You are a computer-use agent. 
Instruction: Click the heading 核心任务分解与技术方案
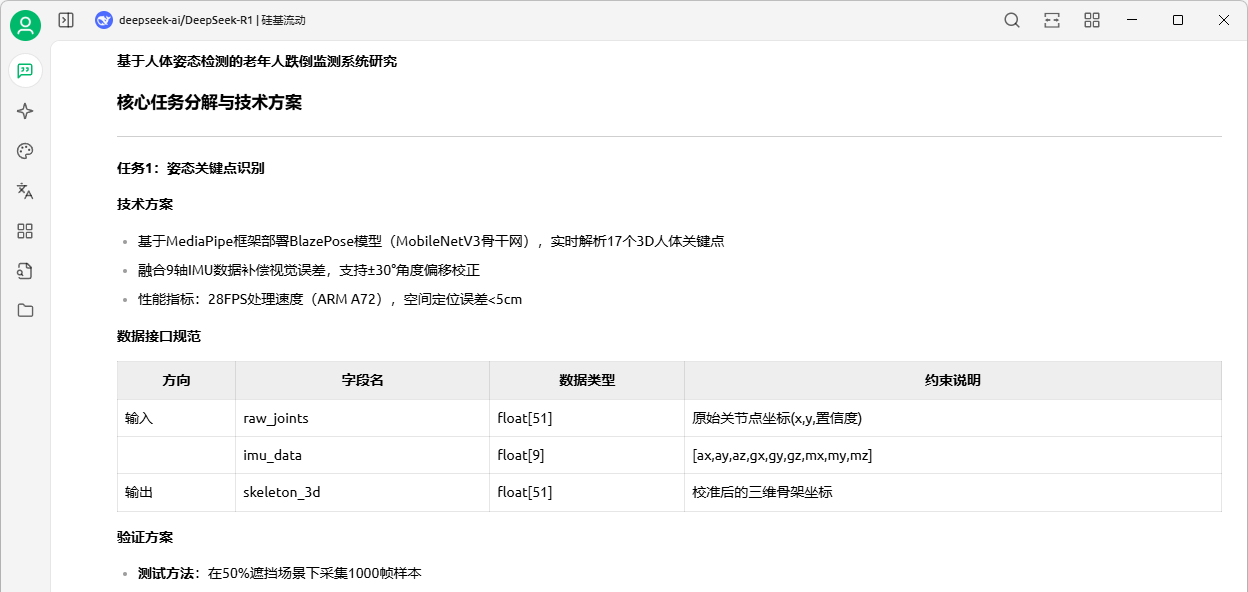(x=209, y=102)
